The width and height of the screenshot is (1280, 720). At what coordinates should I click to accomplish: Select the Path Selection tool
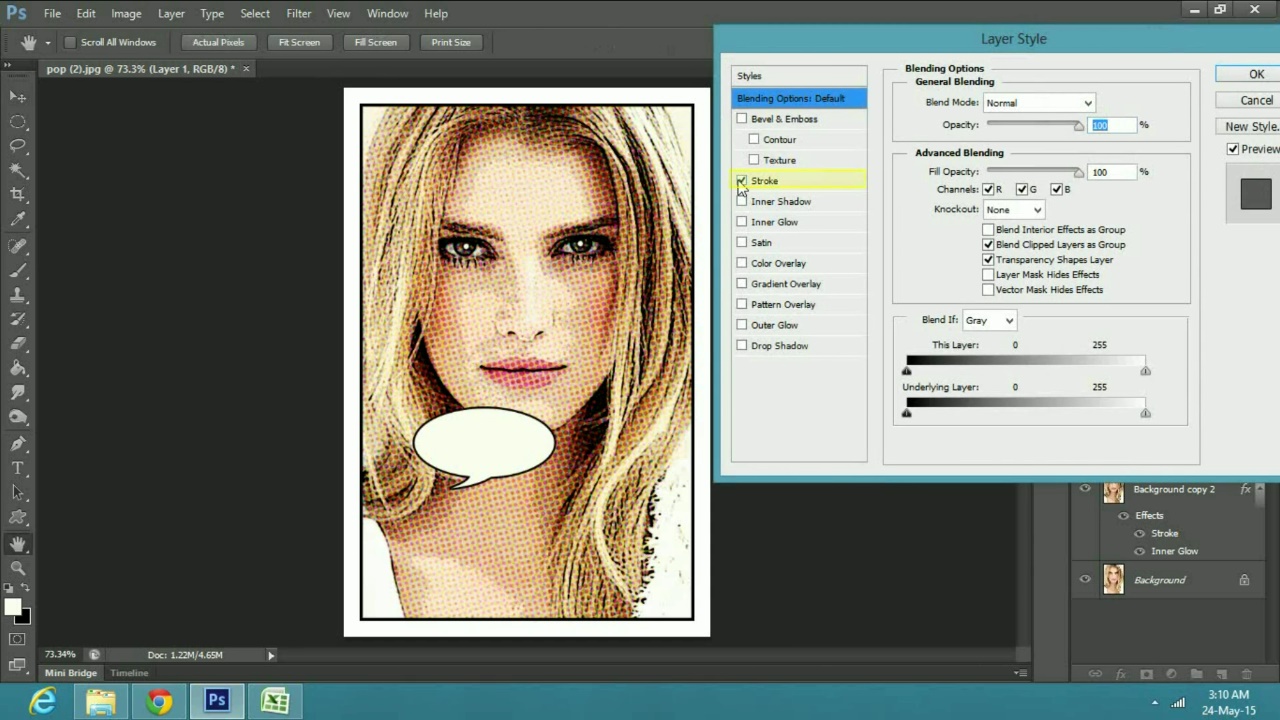click(x=18, y=493)
